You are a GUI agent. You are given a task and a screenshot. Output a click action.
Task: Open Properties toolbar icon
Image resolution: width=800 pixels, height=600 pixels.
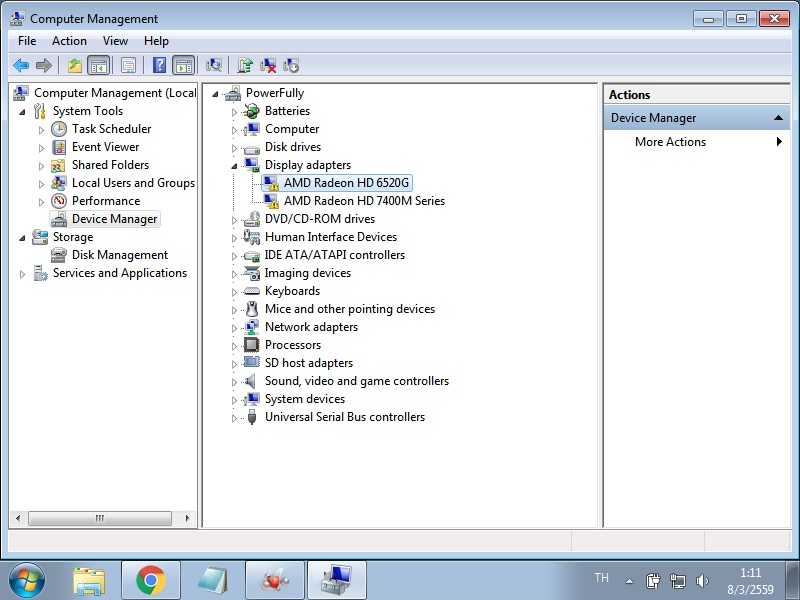coord(128,66)
